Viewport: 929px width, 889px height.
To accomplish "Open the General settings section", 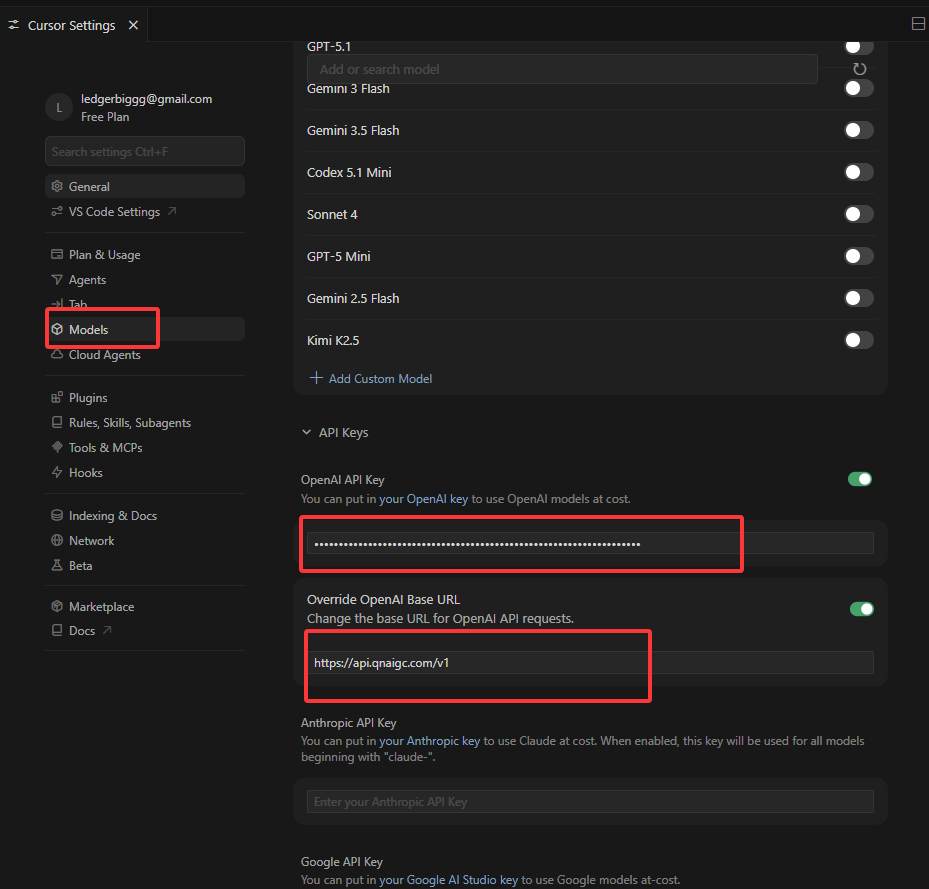I will 145,186.
